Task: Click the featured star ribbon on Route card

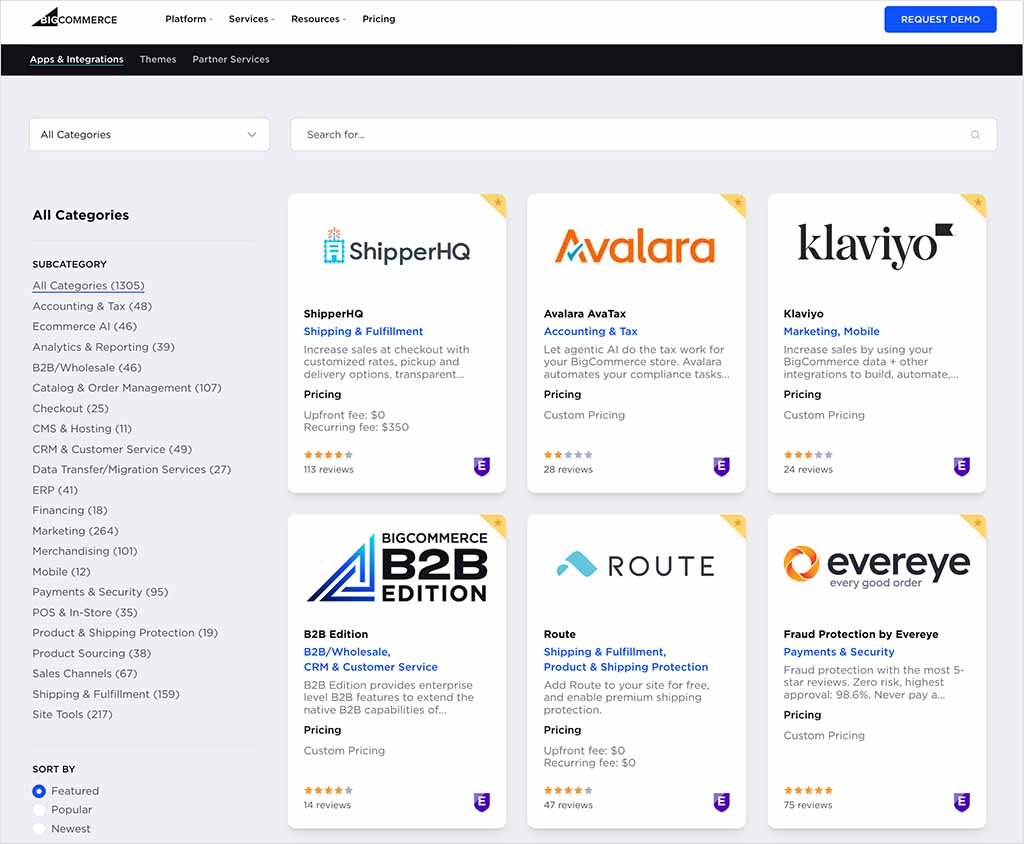Action: pos(737,523)
